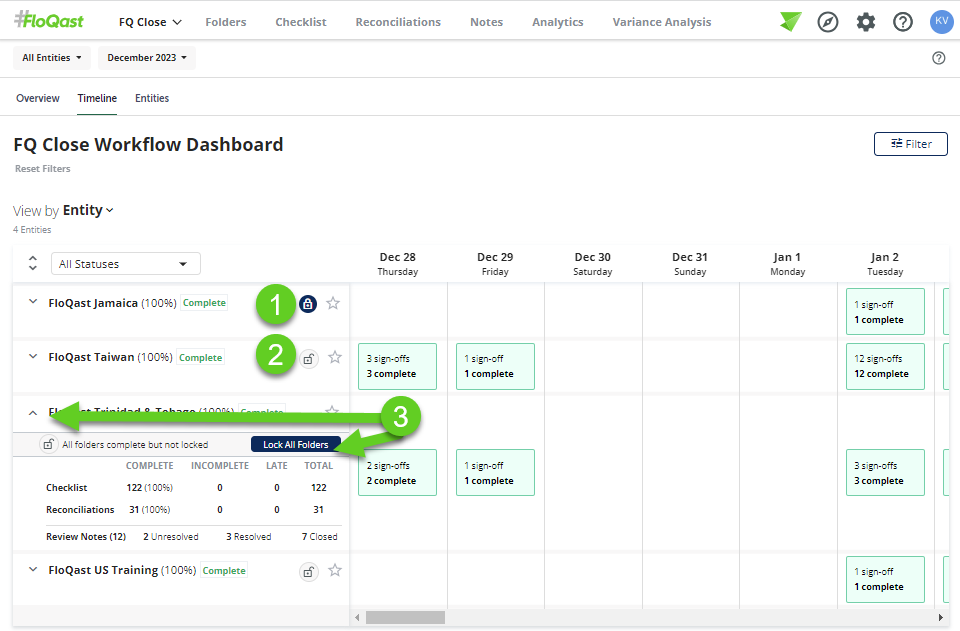The height and width of the screenshot is (631, 960).
Task: Expand the FloQast Taiwan row
Action: pyautogui.click(x=33, y=356)
